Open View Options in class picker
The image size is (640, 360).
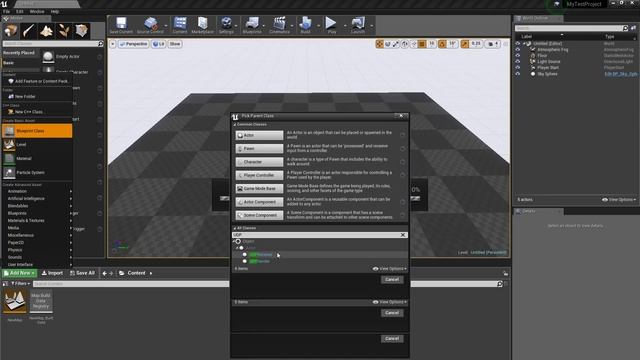click(x=389, y=269)
